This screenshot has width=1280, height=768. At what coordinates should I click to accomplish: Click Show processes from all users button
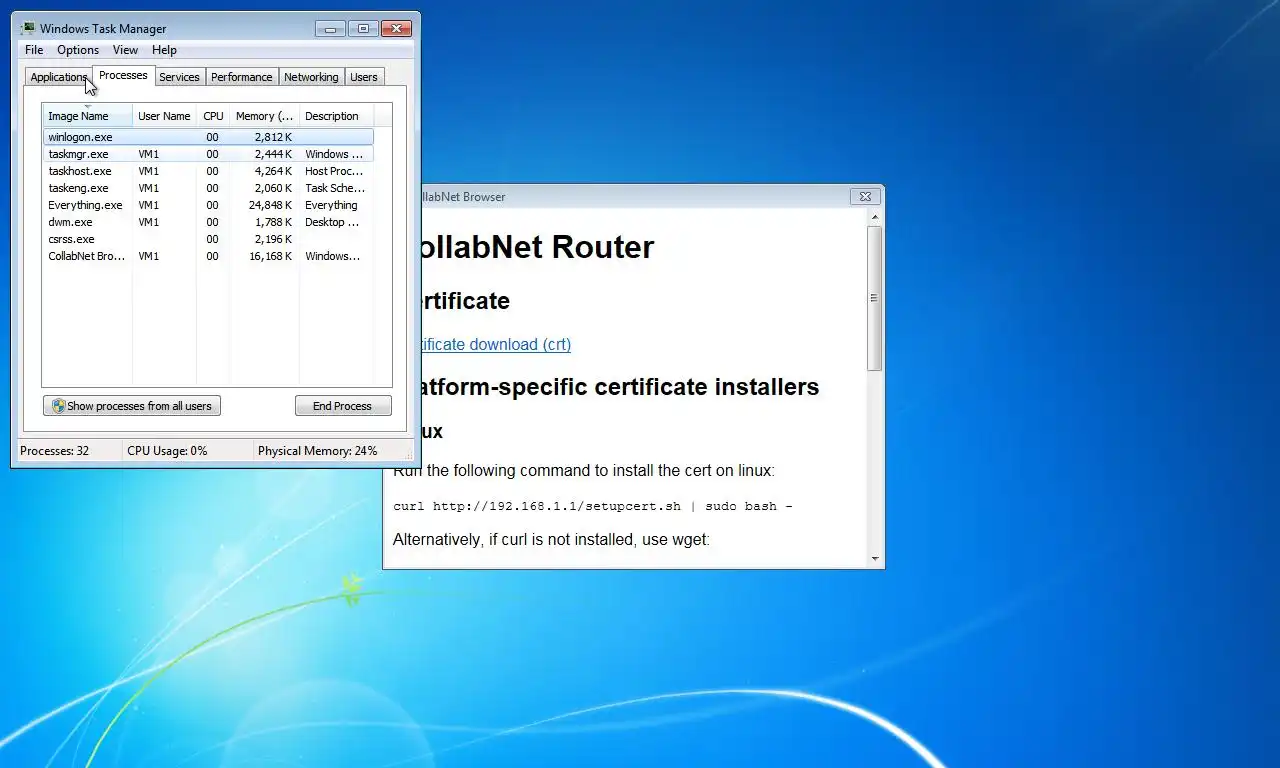(132, 406)
